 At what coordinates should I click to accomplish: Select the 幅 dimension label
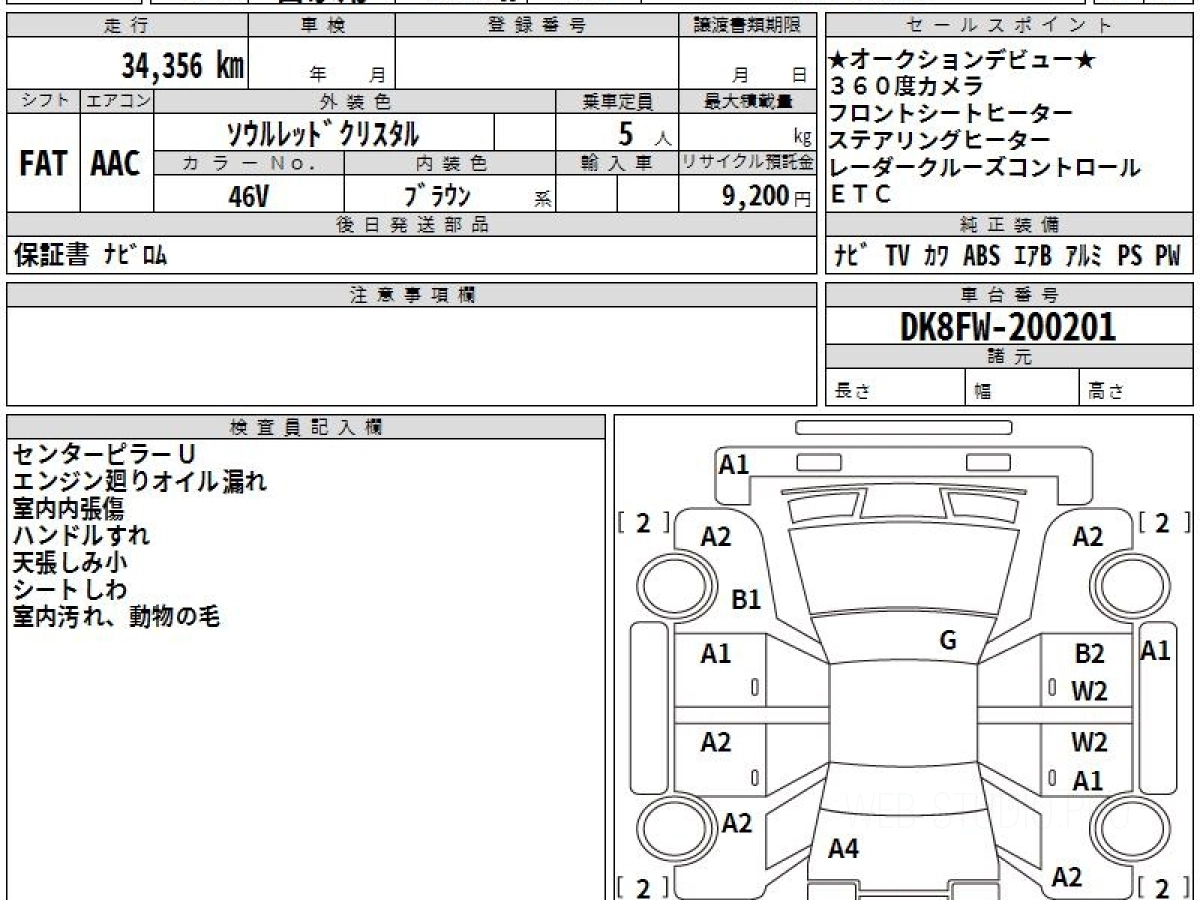983,392
